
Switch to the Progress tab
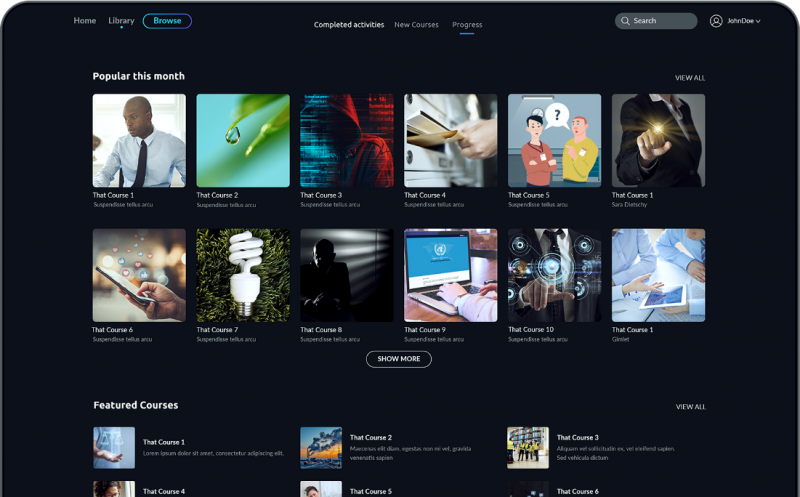coord(467,24)
